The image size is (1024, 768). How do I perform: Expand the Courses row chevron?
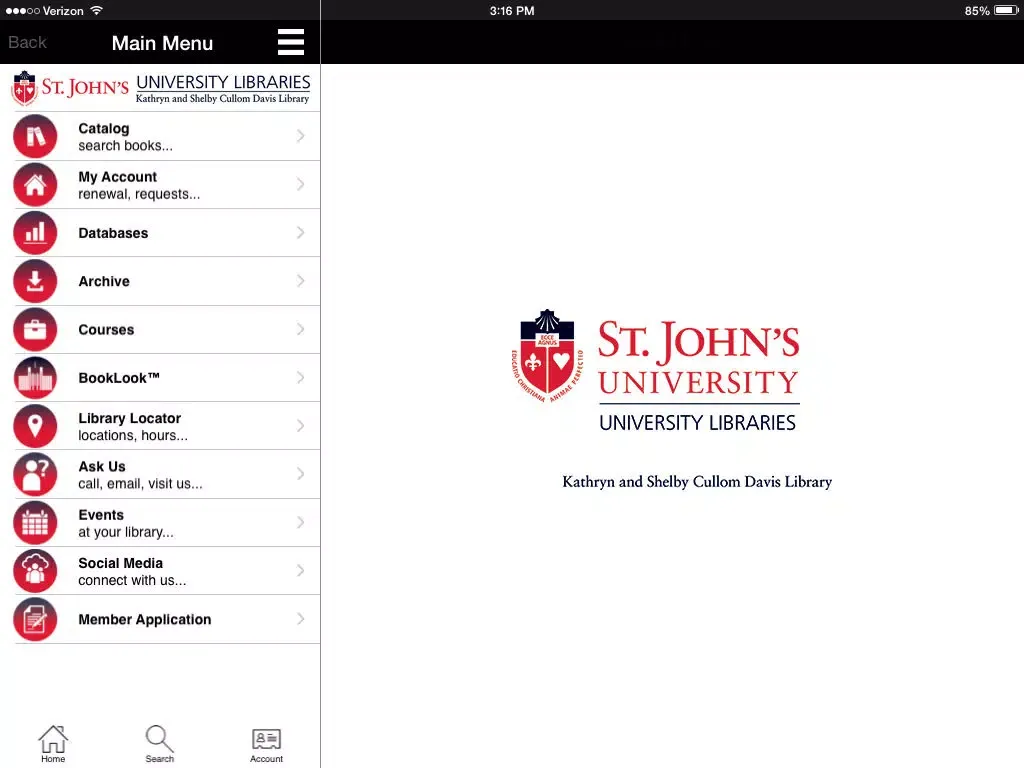tap(300, 329)
